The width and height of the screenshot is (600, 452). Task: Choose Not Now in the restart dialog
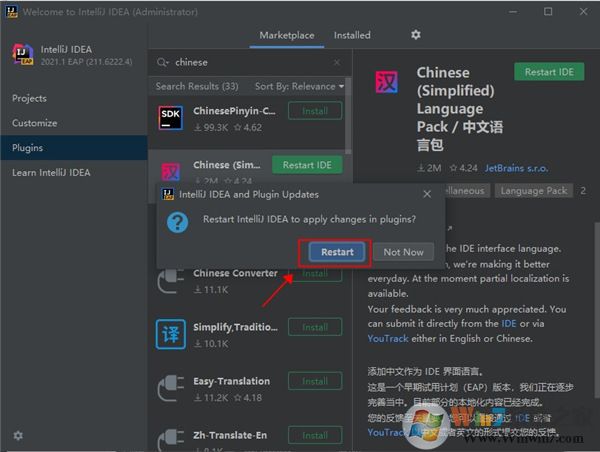(403, 252)
